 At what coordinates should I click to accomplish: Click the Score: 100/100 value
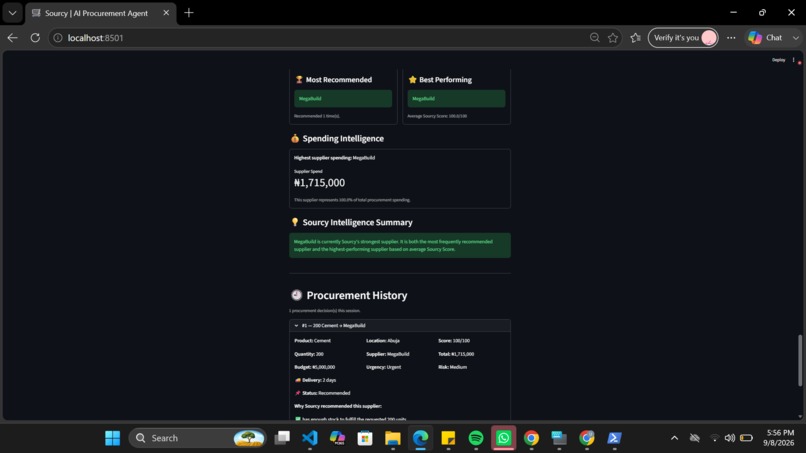click(x=454, y=340)
